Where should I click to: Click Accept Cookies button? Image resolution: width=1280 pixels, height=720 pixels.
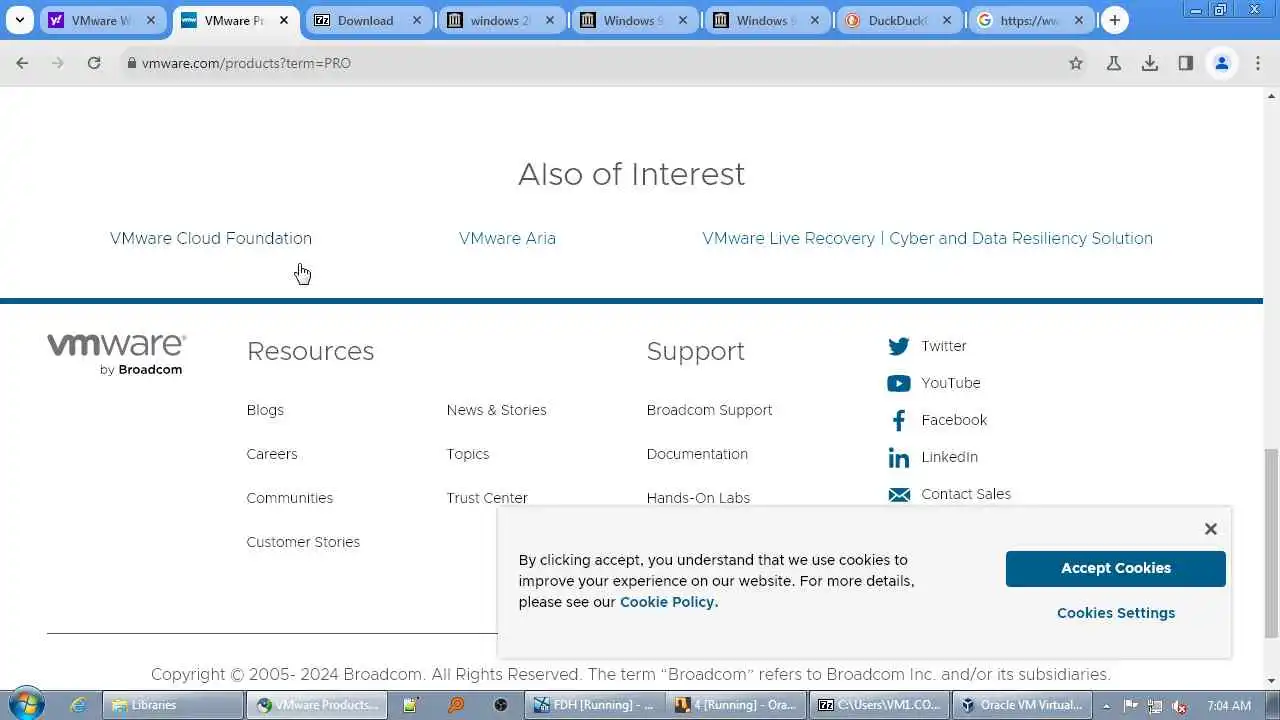(1116, 568)
